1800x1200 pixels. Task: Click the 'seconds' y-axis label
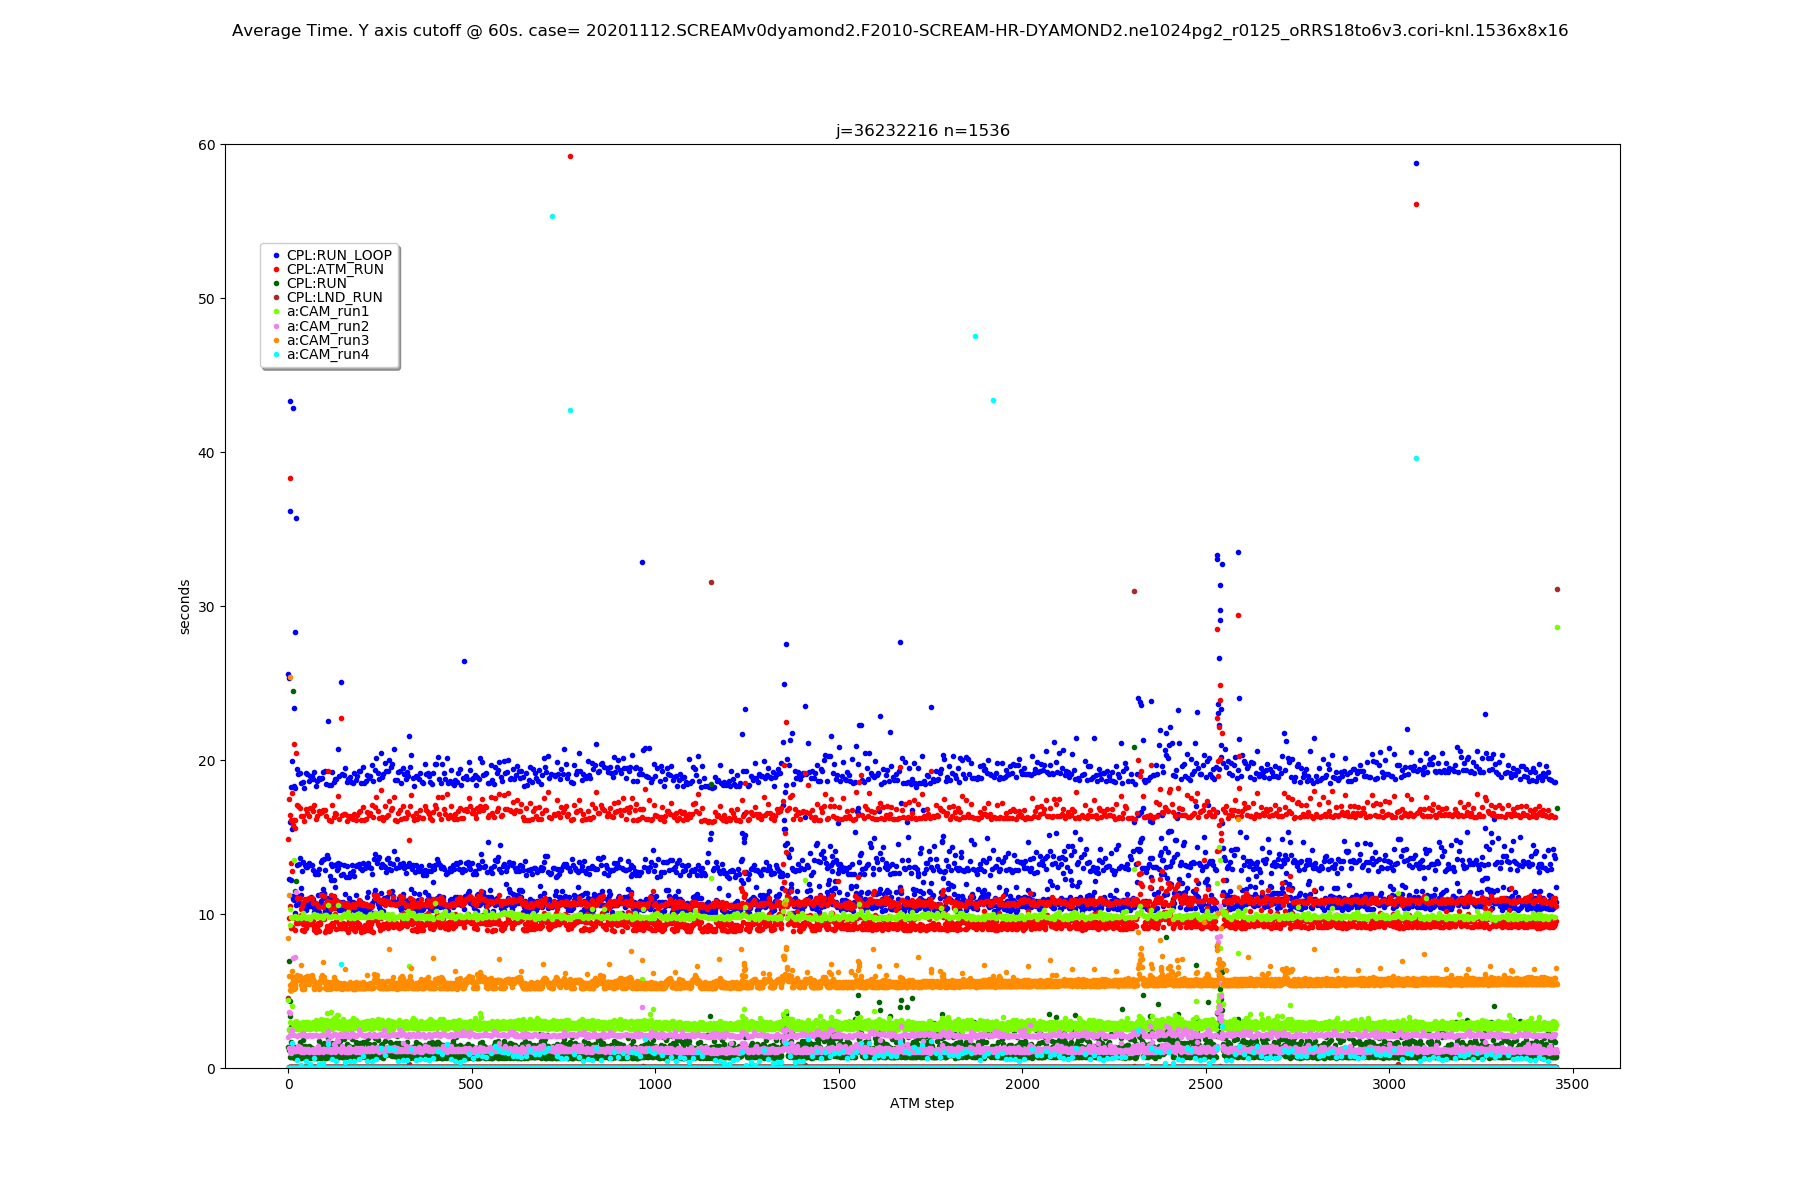(x=185, y=607)
